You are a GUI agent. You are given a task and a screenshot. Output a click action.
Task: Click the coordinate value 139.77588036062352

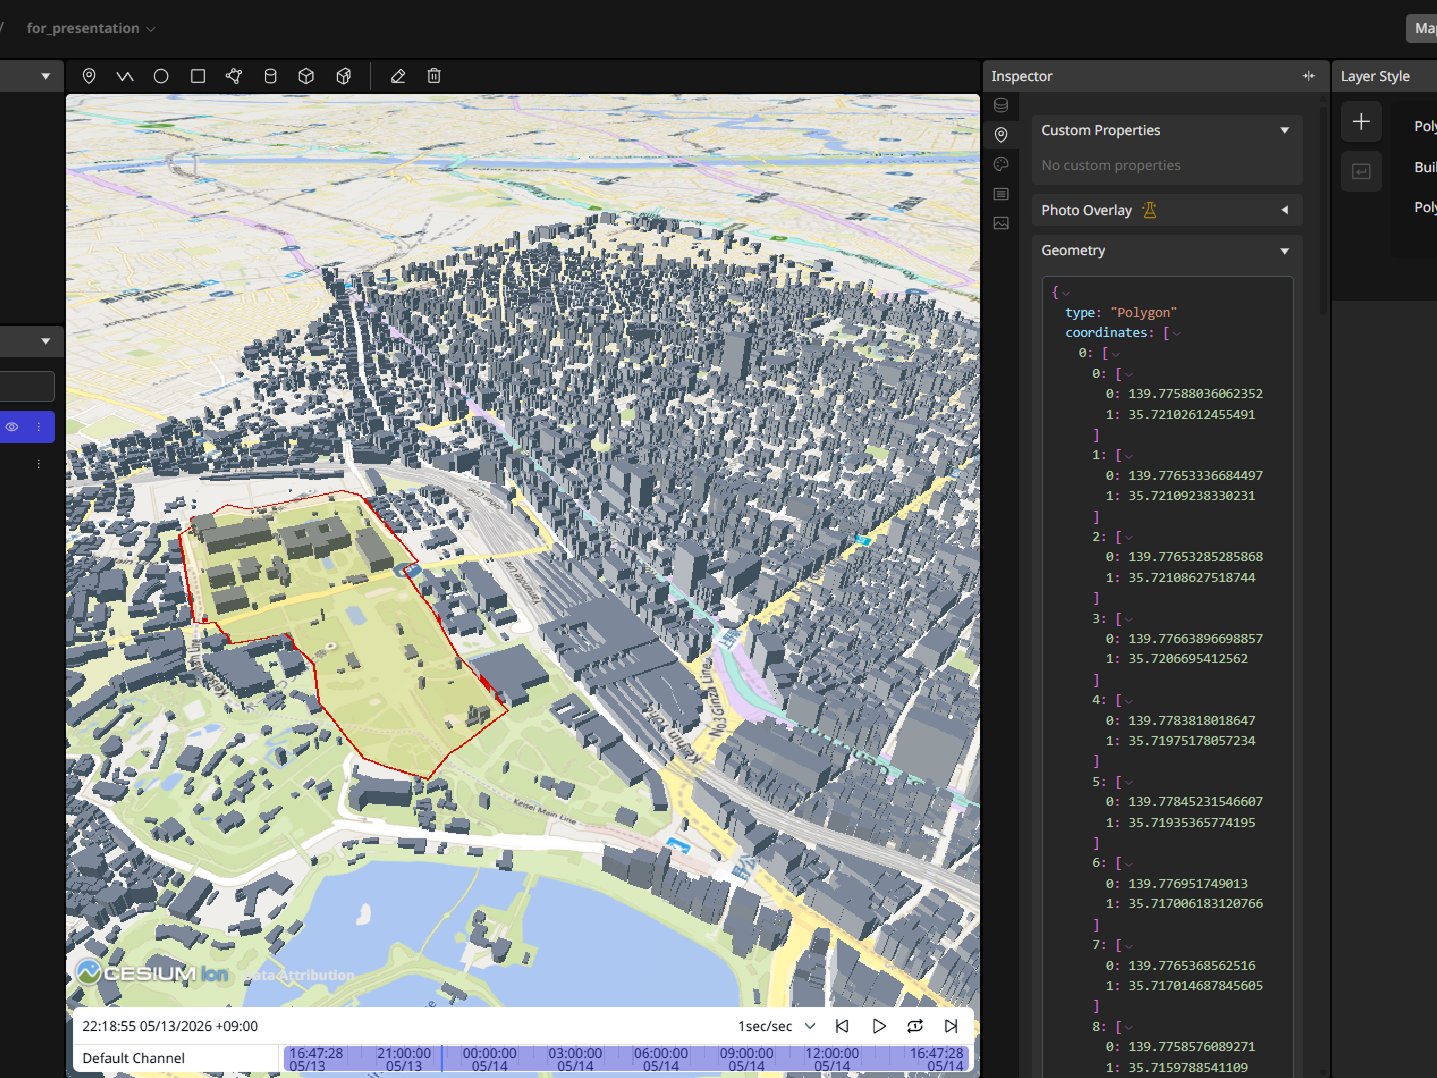1195,394
